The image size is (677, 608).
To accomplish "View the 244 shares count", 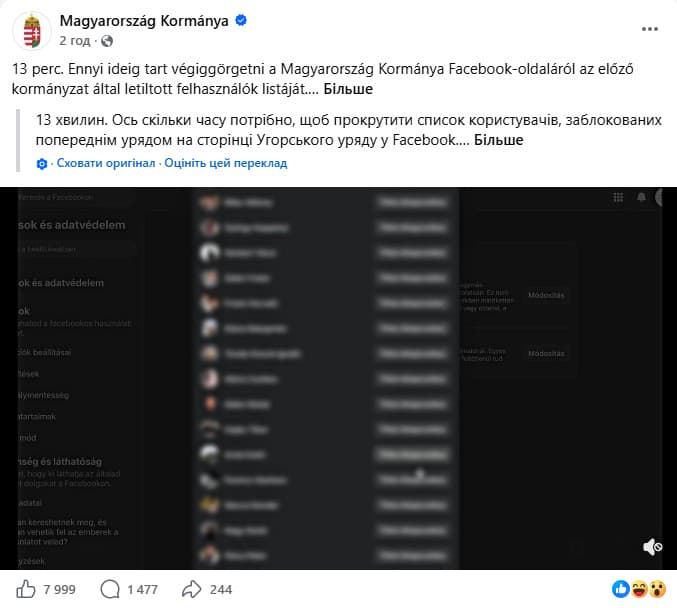I will pos(221,589).
